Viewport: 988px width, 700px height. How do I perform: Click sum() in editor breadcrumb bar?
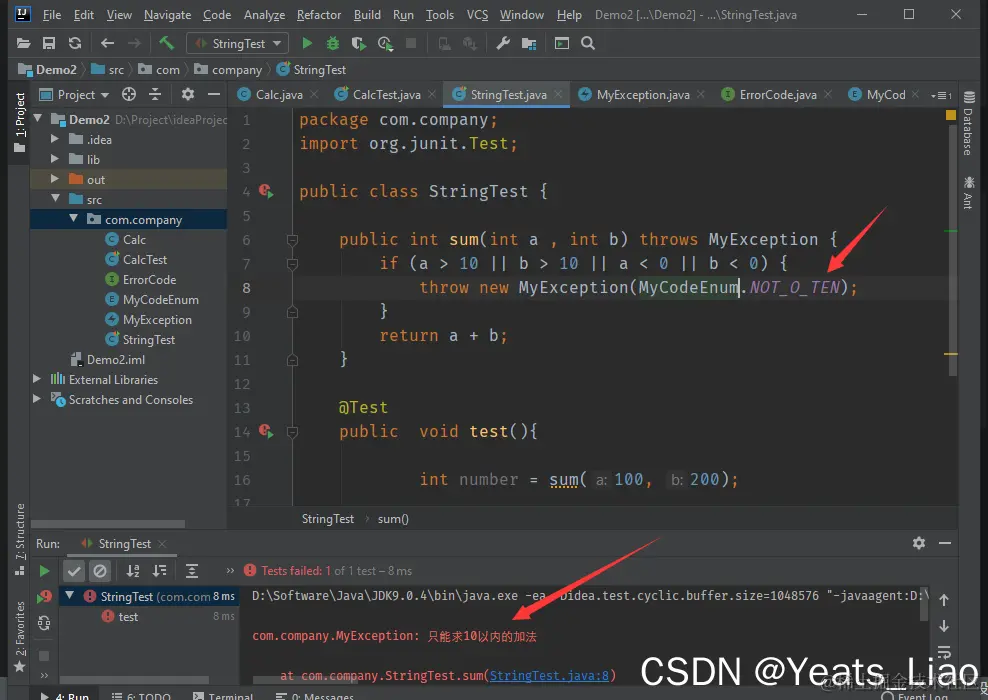click(393, 519)
